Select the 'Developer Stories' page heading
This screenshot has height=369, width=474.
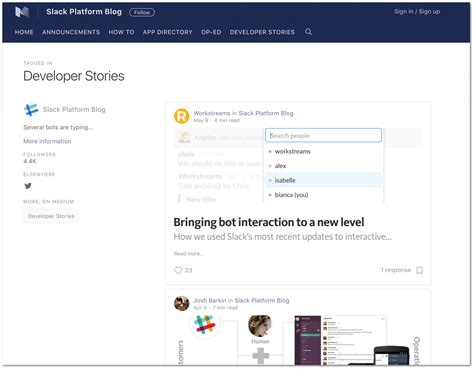click(74, 76)
